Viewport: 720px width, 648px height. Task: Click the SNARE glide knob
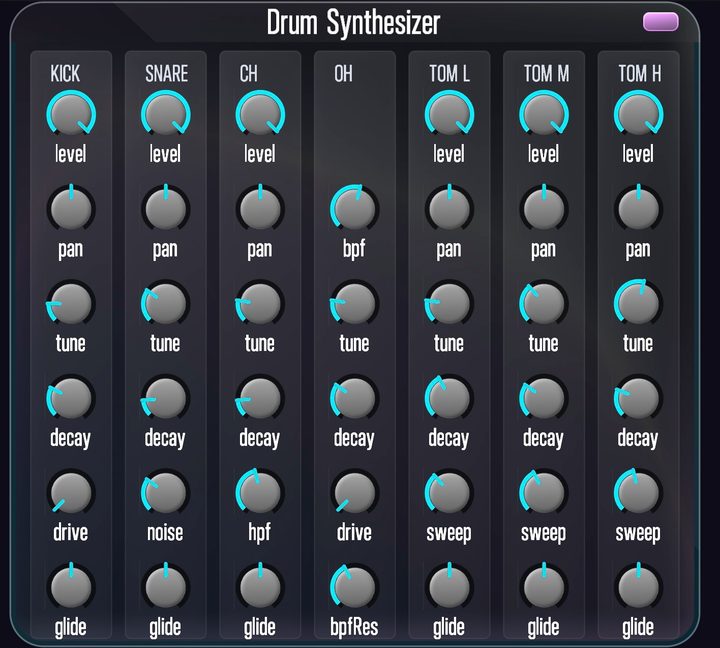coord(165,587)
